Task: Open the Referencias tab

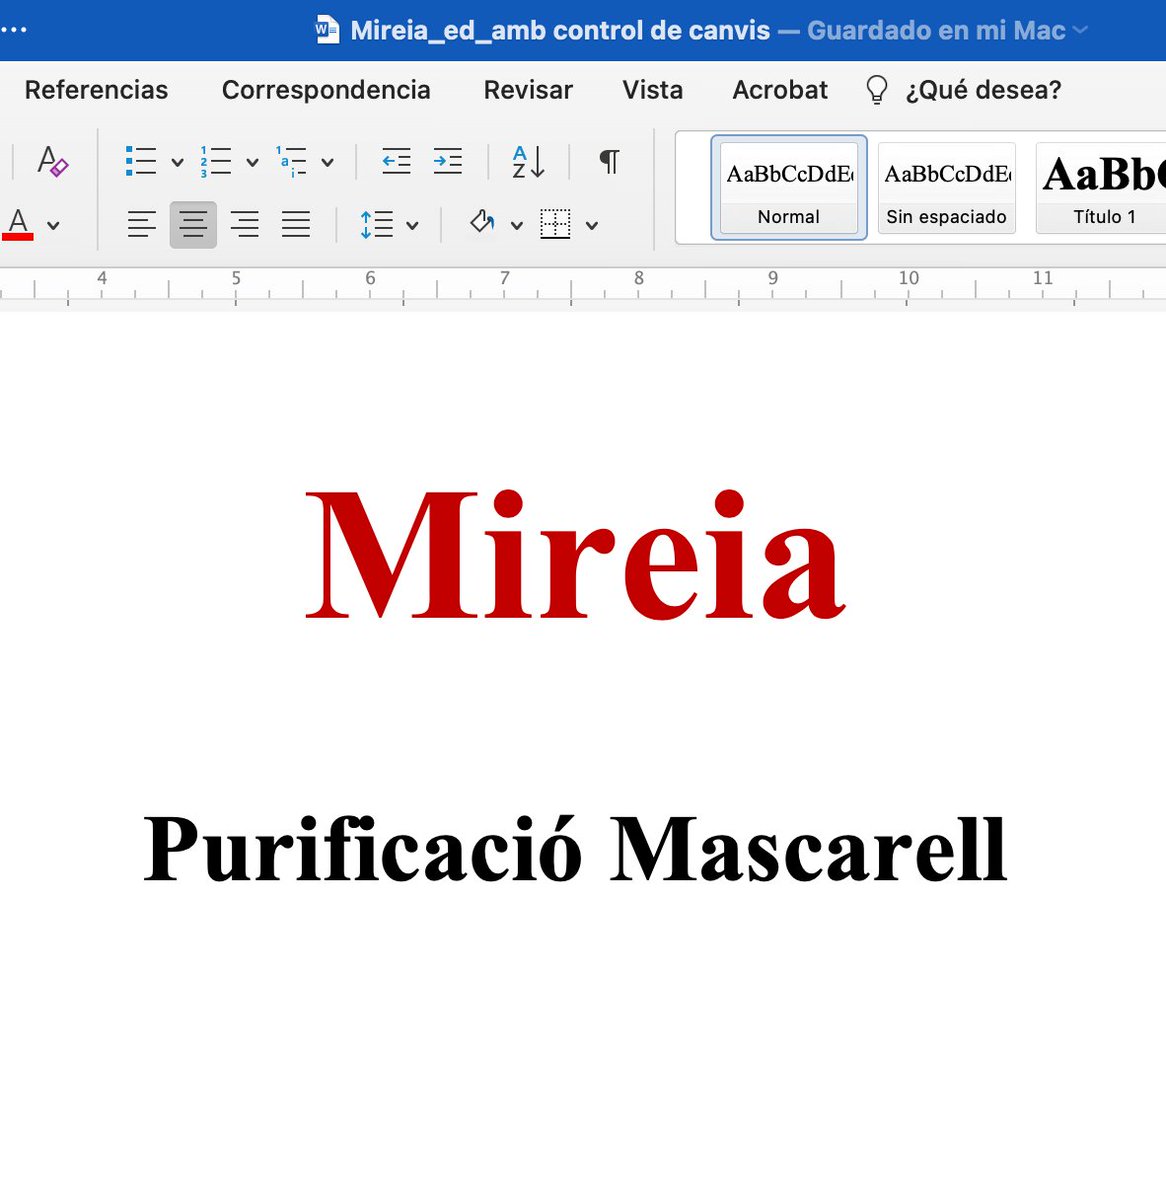Action: [96, 90]
